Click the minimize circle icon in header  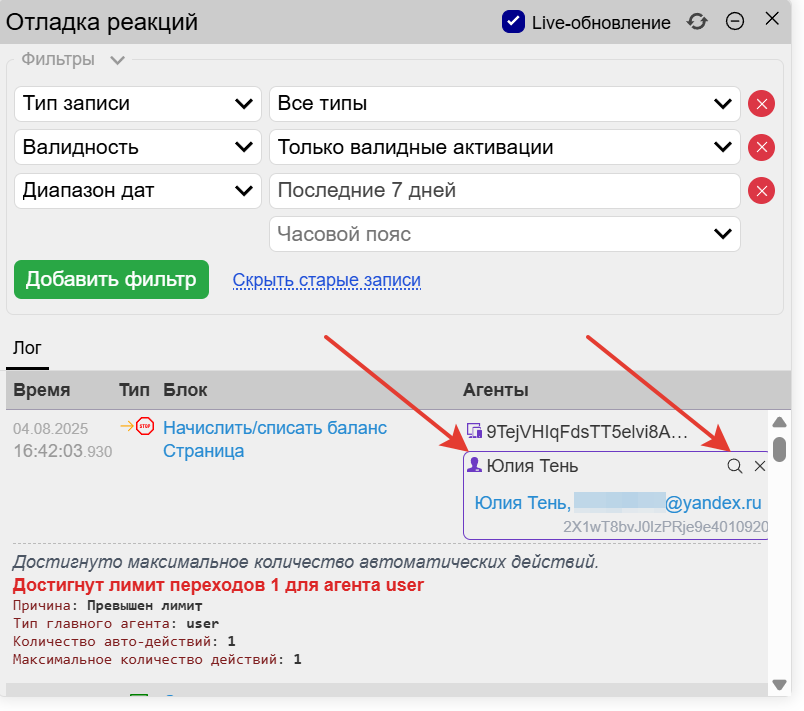735,21
